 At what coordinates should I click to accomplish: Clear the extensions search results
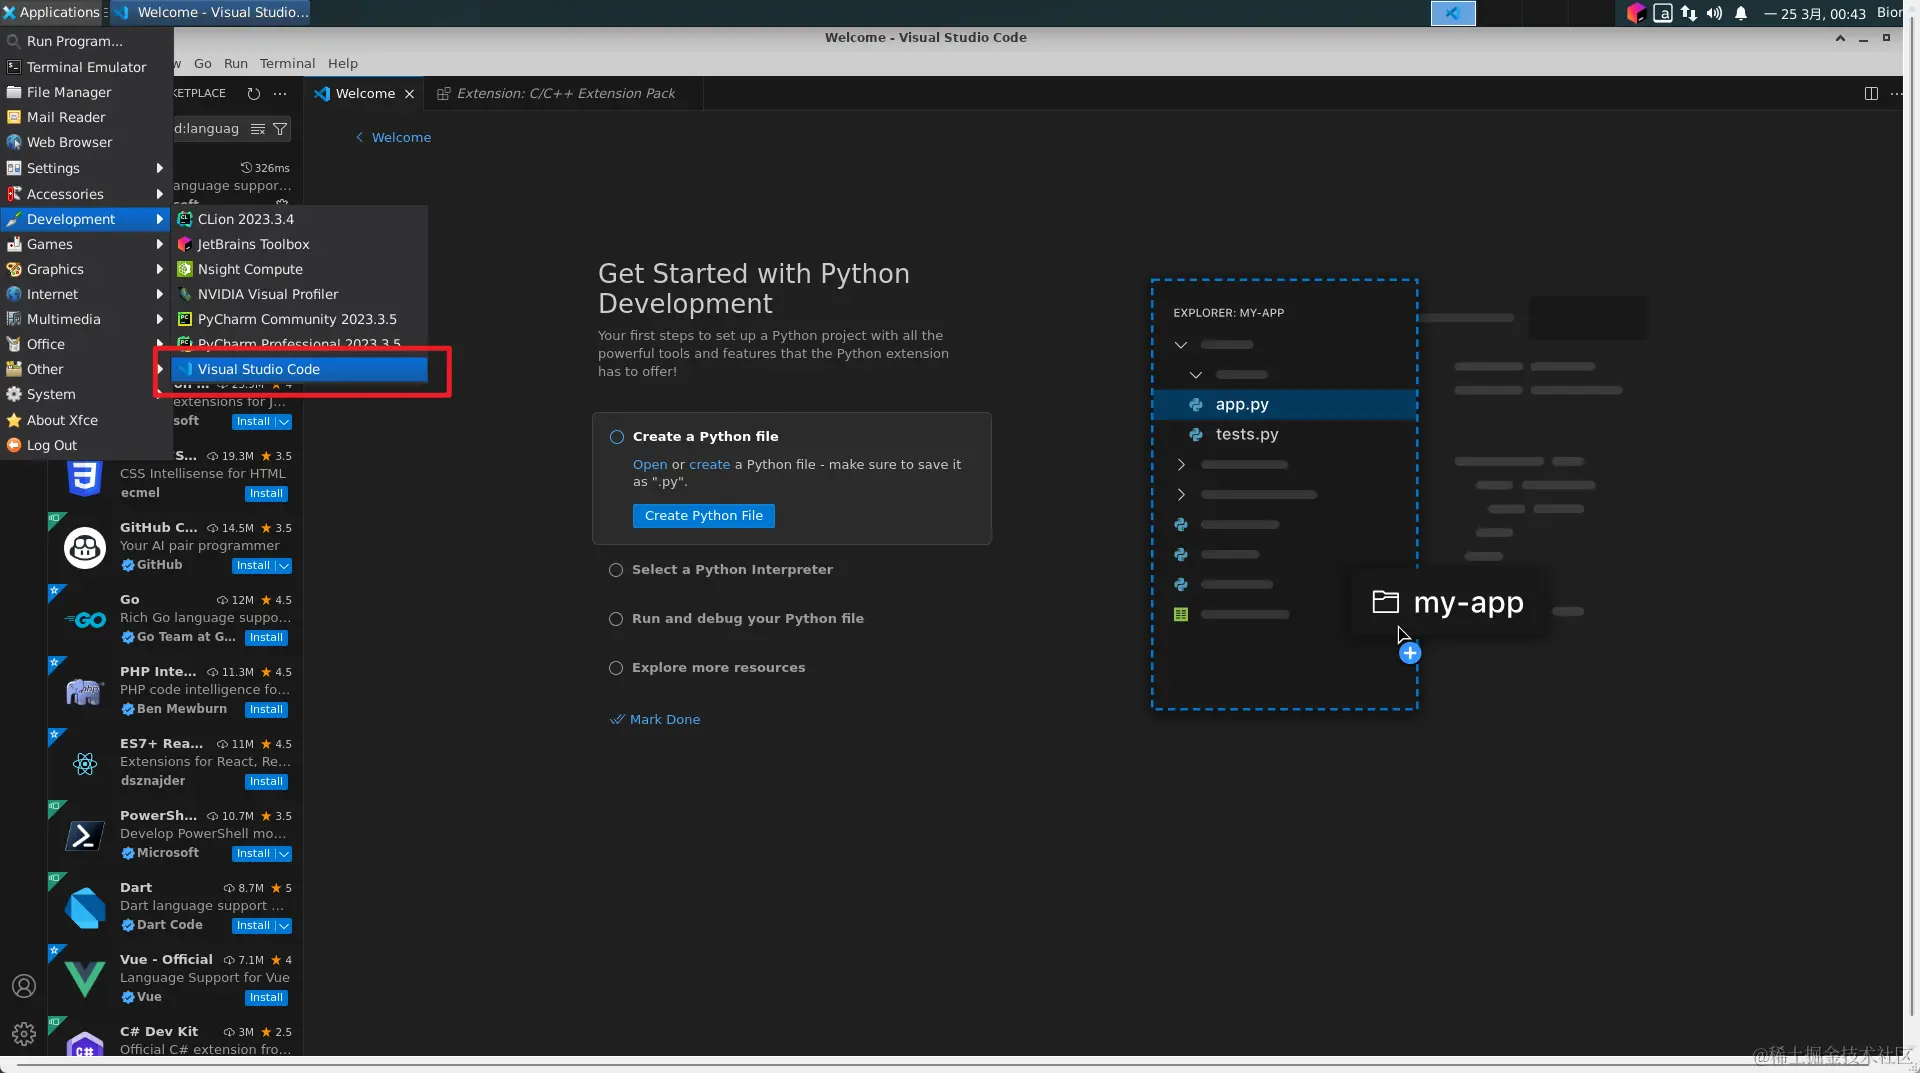coord(258,129)
